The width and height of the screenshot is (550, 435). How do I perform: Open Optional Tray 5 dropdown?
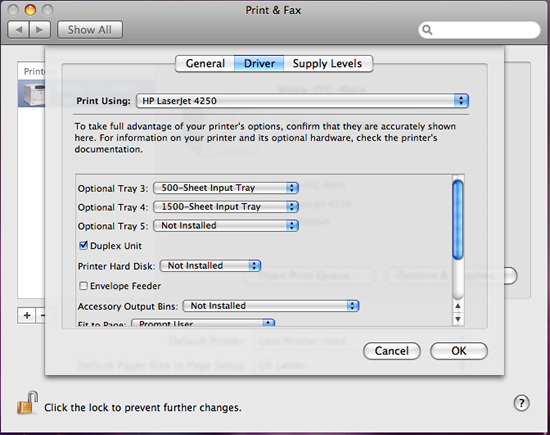coord(226,226)
